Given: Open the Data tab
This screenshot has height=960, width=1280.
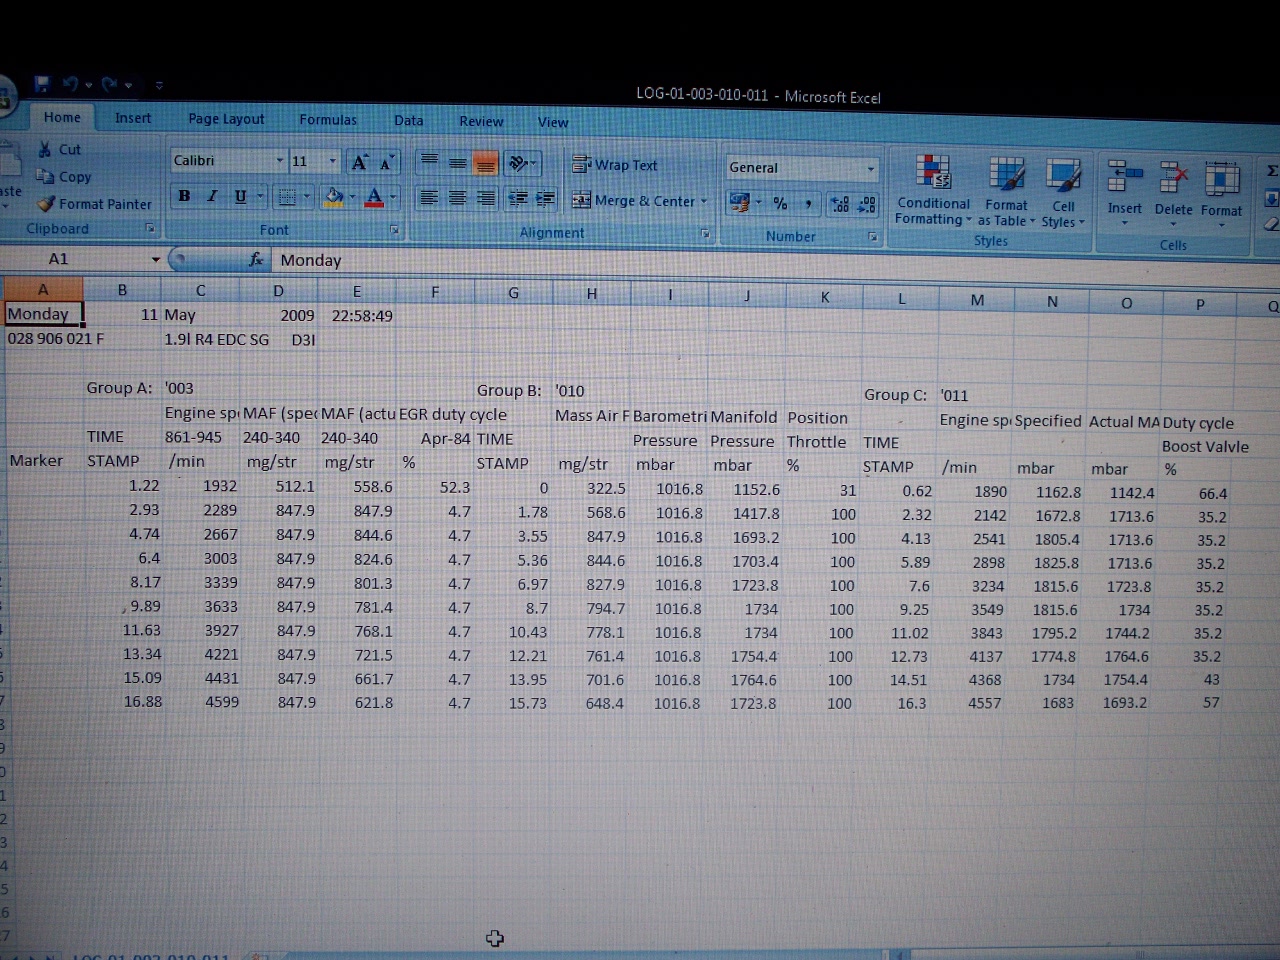Looking at the screenshot, I should [x=408, y=120].
